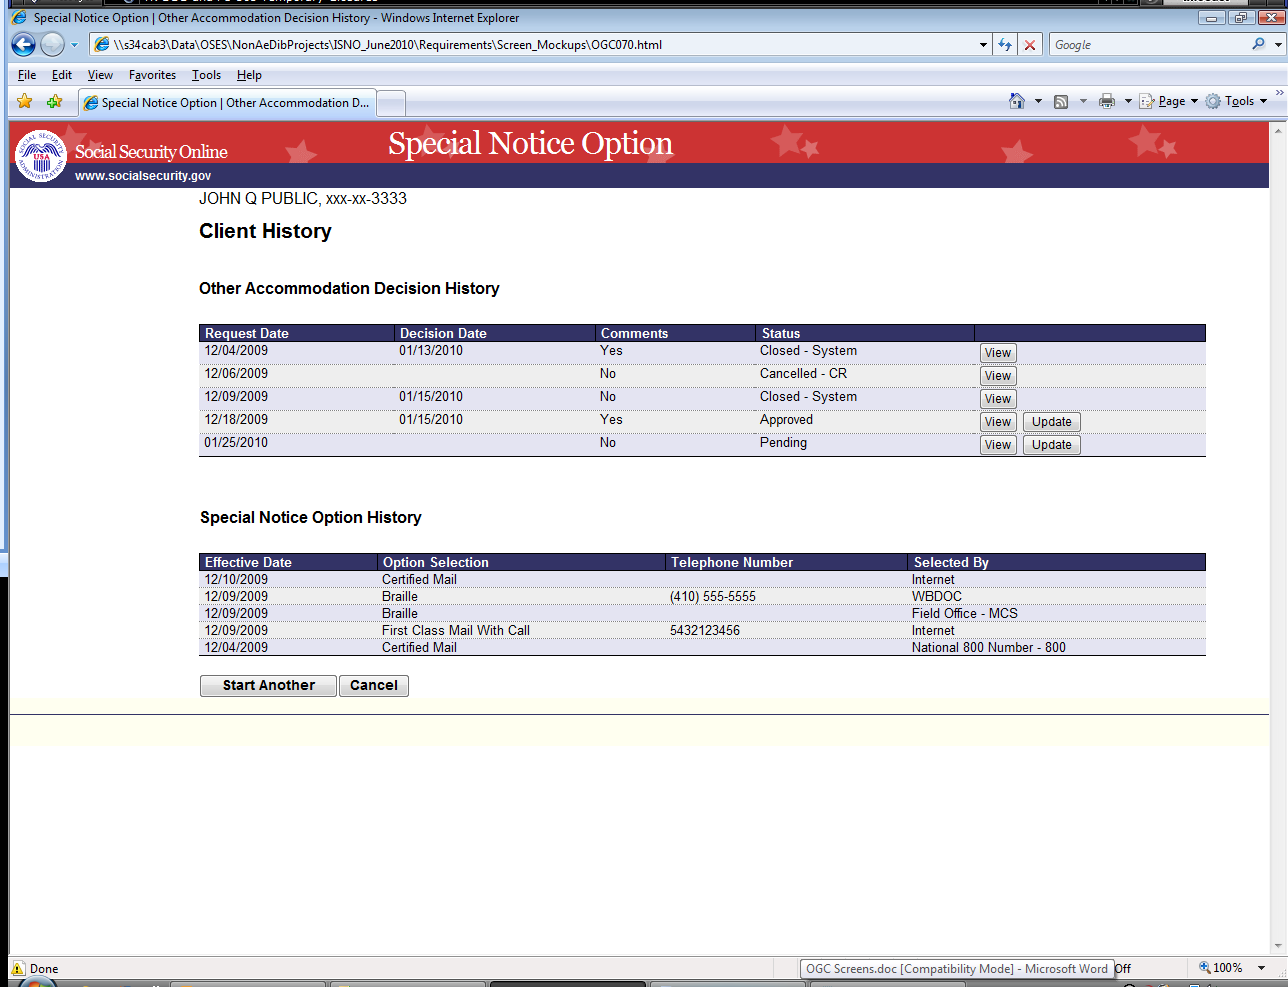Click the Print icon in command bar
The width and height of the screenshot is (1288, 987).
click(x=1107, y=101)
